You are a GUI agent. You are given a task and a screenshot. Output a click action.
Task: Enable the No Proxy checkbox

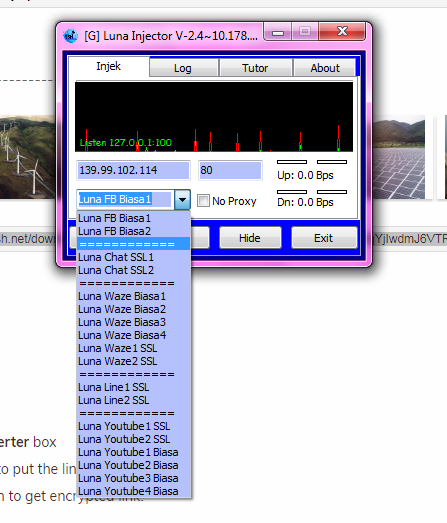click(x=203, y=201)
